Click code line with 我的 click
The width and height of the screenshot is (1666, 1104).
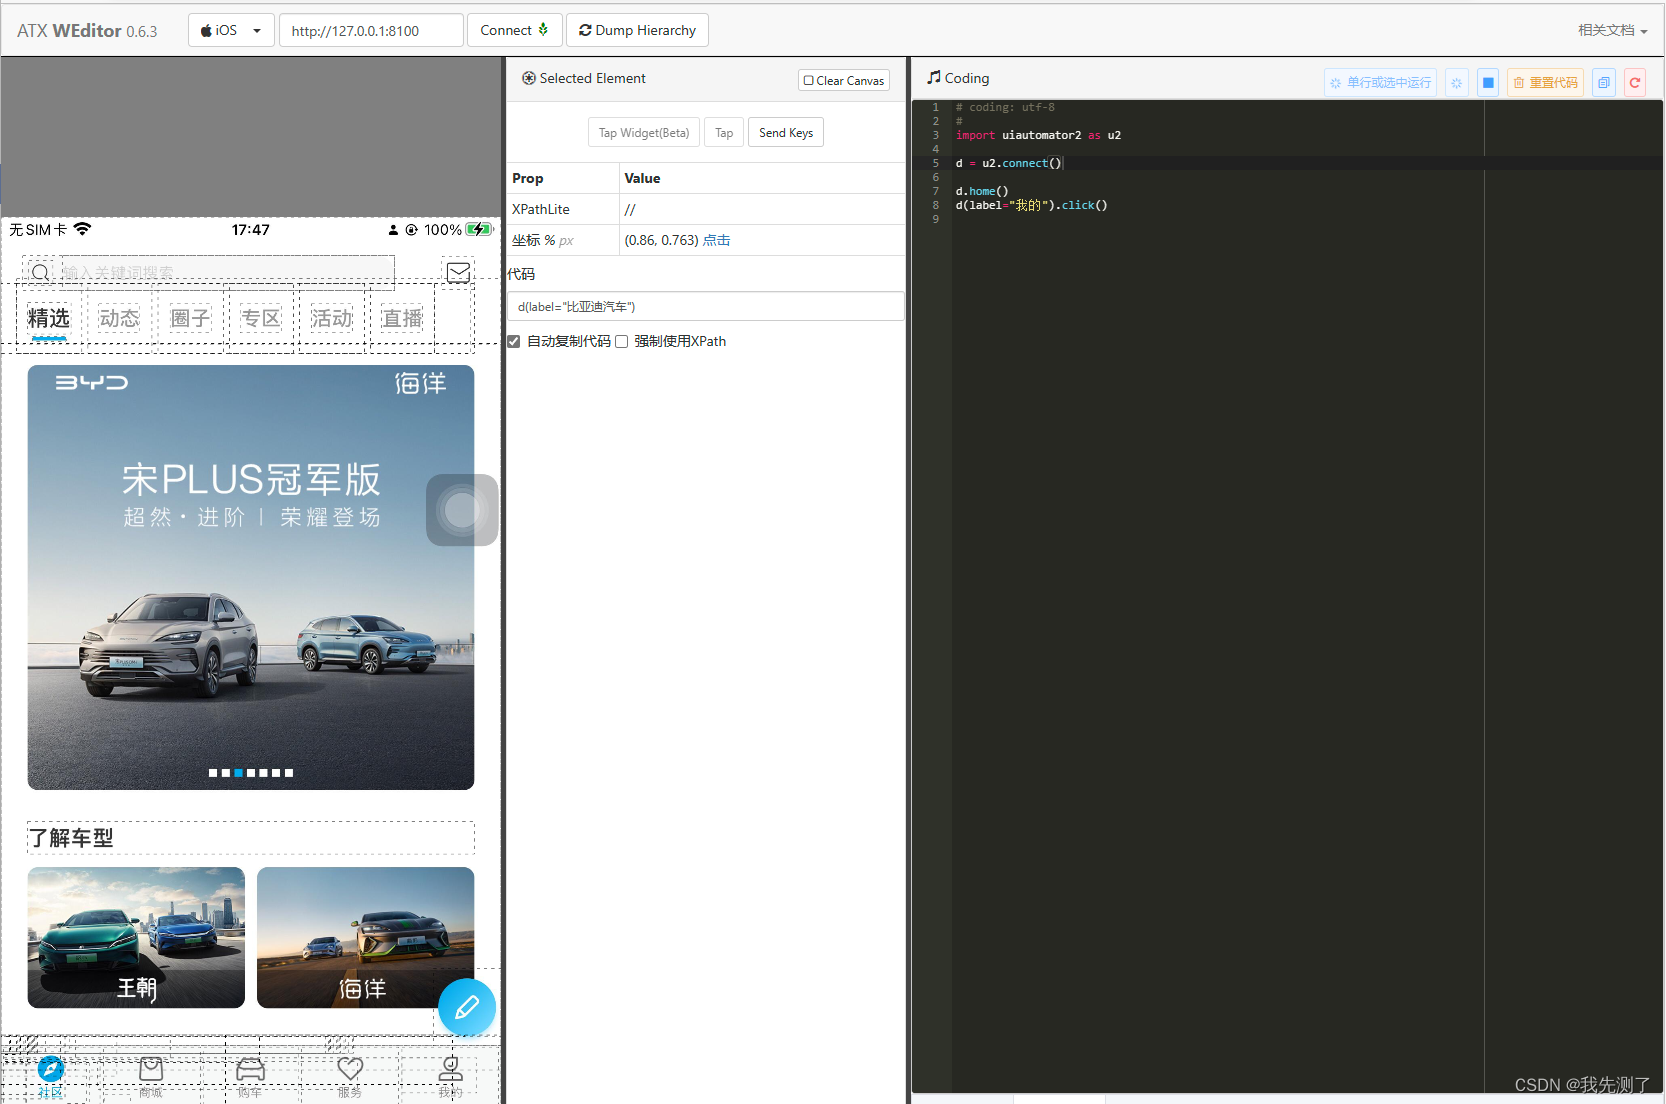click(1031, 205)
